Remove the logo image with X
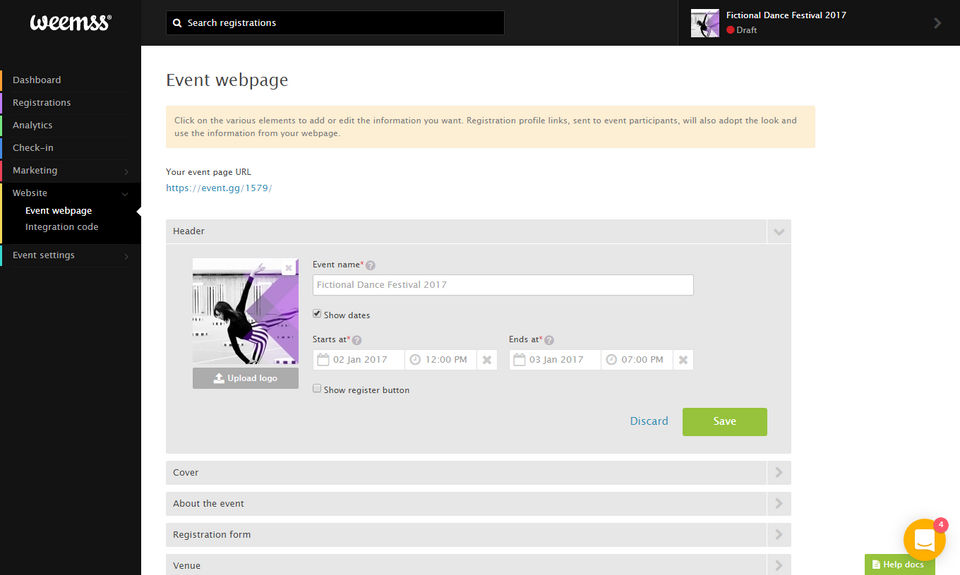Viewport: 960px width, 575px height. (x=288, y=268)
